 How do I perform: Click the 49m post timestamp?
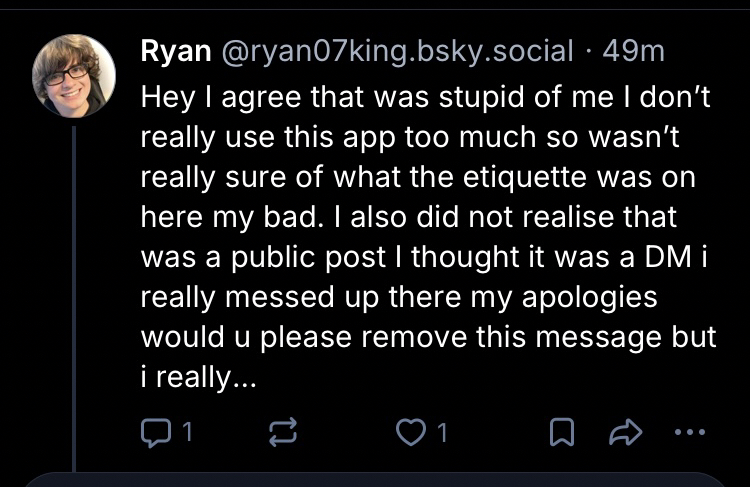point(634,51)
